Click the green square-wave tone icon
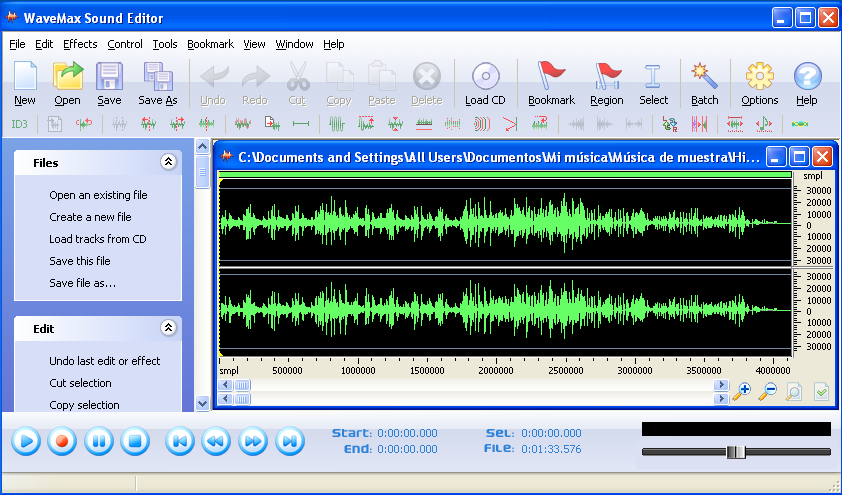The width and height of the screenshot is (842, 495). tap(337, 125)
